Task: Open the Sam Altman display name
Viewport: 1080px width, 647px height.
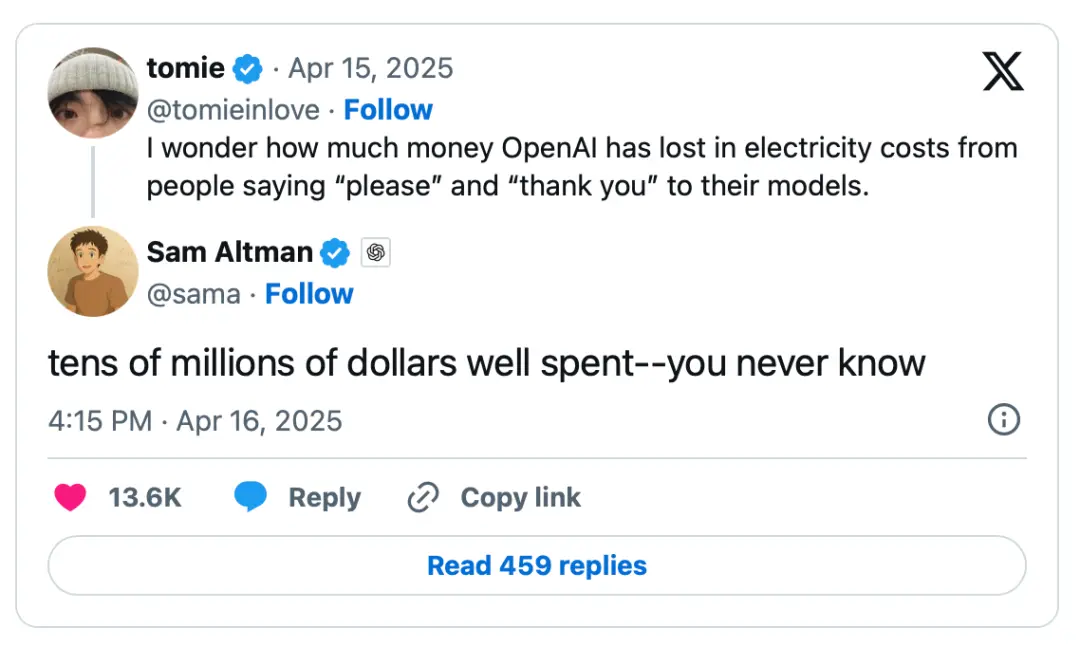Action: 230,252
